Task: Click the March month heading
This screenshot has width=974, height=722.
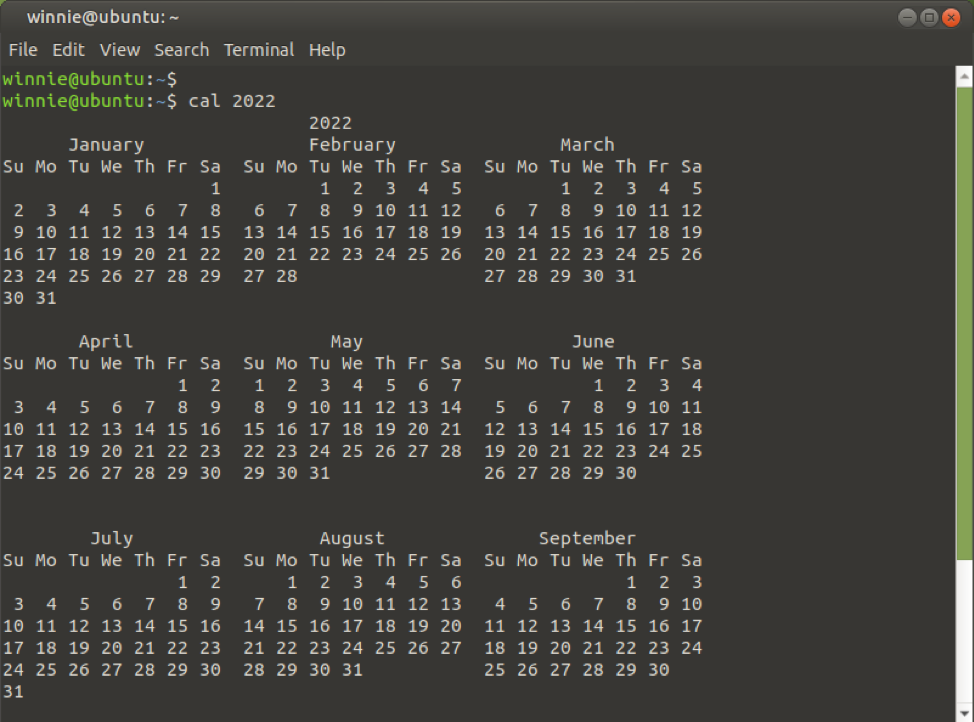Action: 587,145
